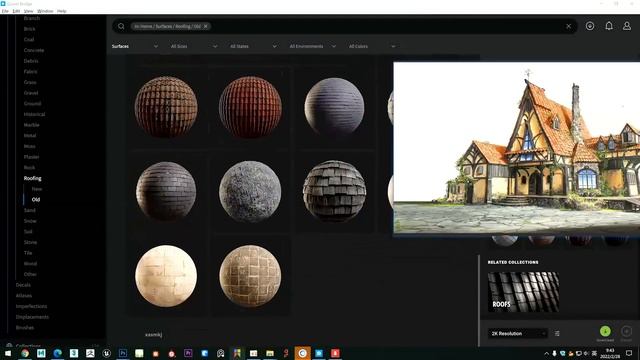
Task: Select the Debris category
Action: 31,61
